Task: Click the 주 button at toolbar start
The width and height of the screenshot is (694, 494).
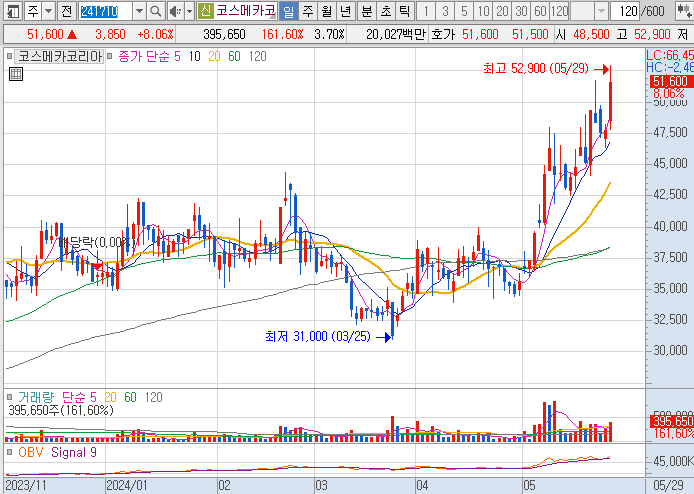Action: (x=33, y=11)
